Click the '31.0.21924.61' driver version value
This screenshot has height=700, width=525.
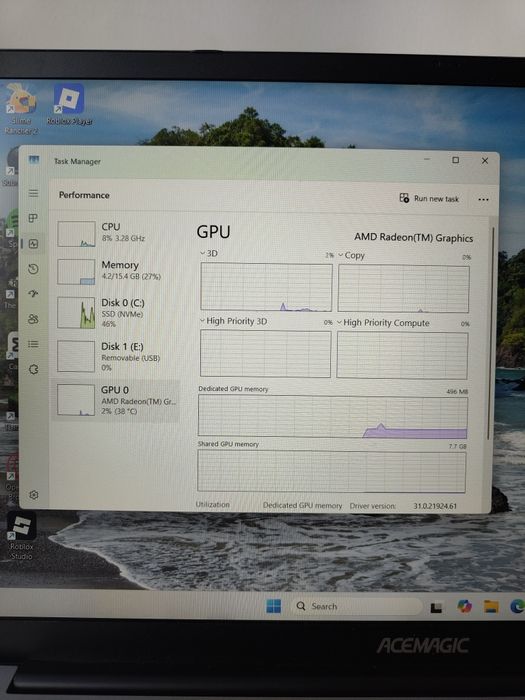point(435,506)
